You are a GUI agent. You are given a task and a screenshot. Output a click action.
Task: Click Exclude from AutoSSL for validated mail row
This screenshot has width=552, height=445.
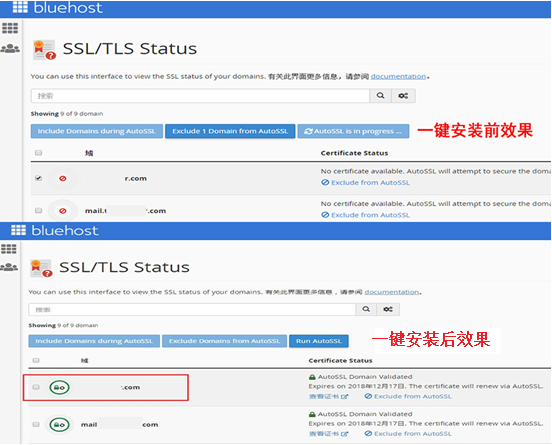click(x=408, y=433)
